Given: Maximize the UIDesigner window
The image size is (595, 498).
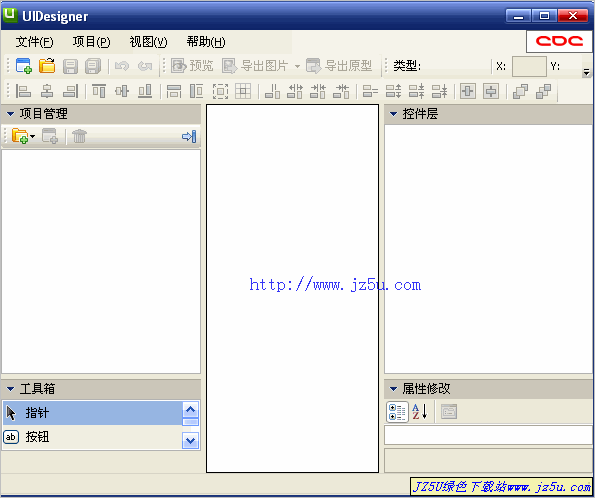Looking at the screenshot, I should (x=544, y=16).
